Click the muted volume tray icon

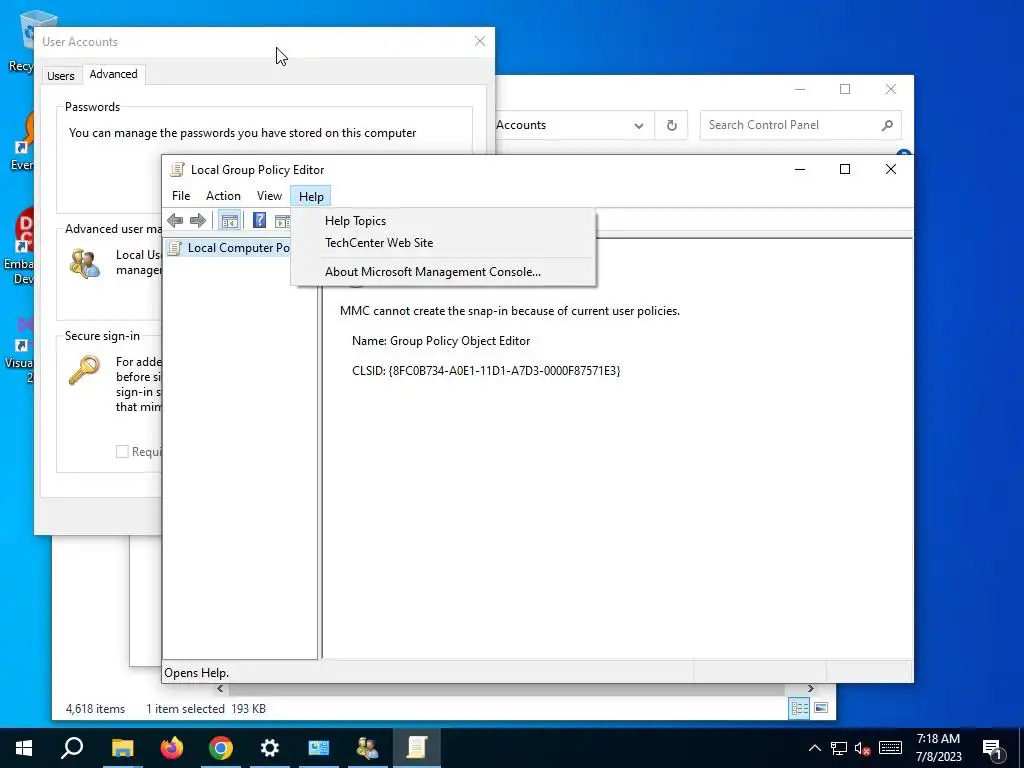tap(863, 748)
